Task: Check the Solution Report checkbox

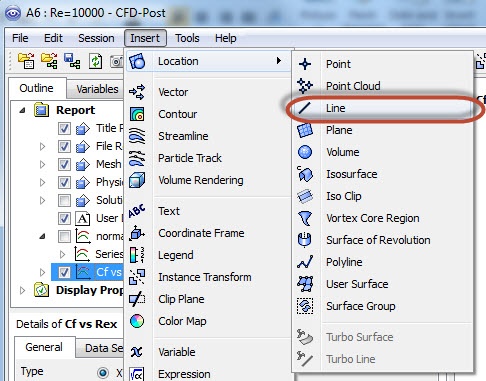Action: 64,200
